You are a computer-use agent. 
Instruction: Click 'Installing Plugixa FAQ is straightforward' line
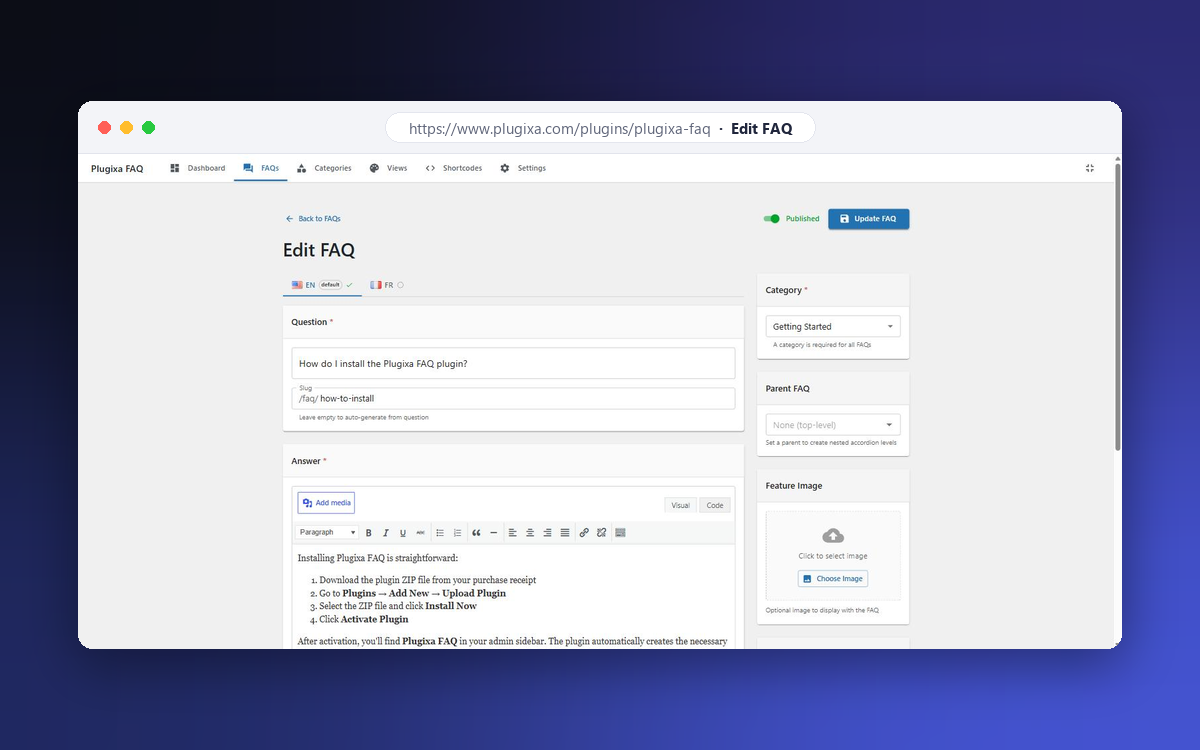coord(378,558)
